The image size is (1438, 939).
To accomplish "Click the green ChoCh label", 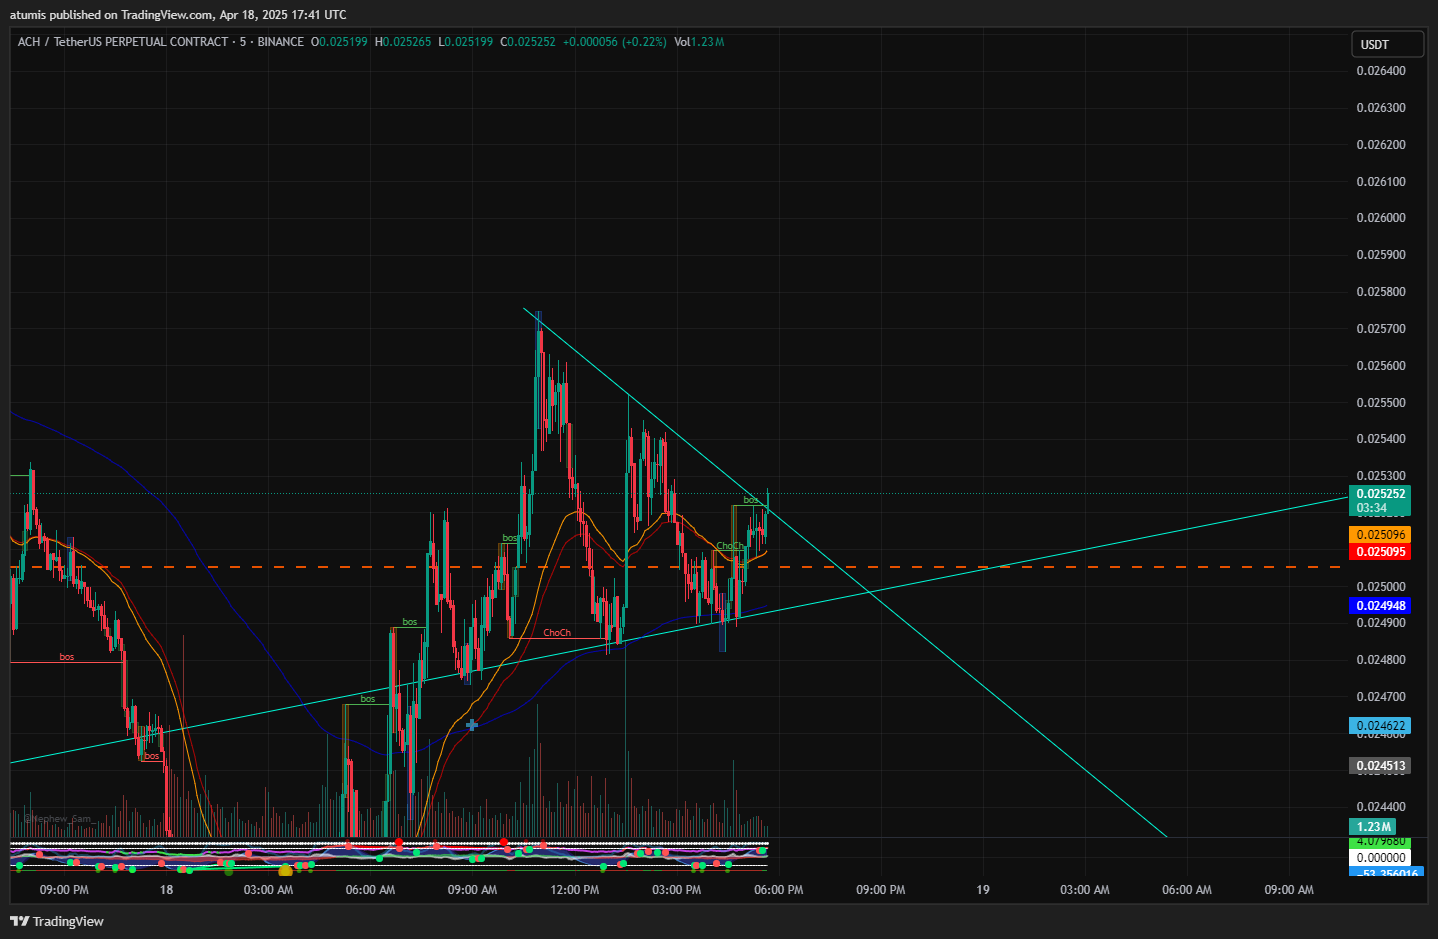I will click(730, 546).
